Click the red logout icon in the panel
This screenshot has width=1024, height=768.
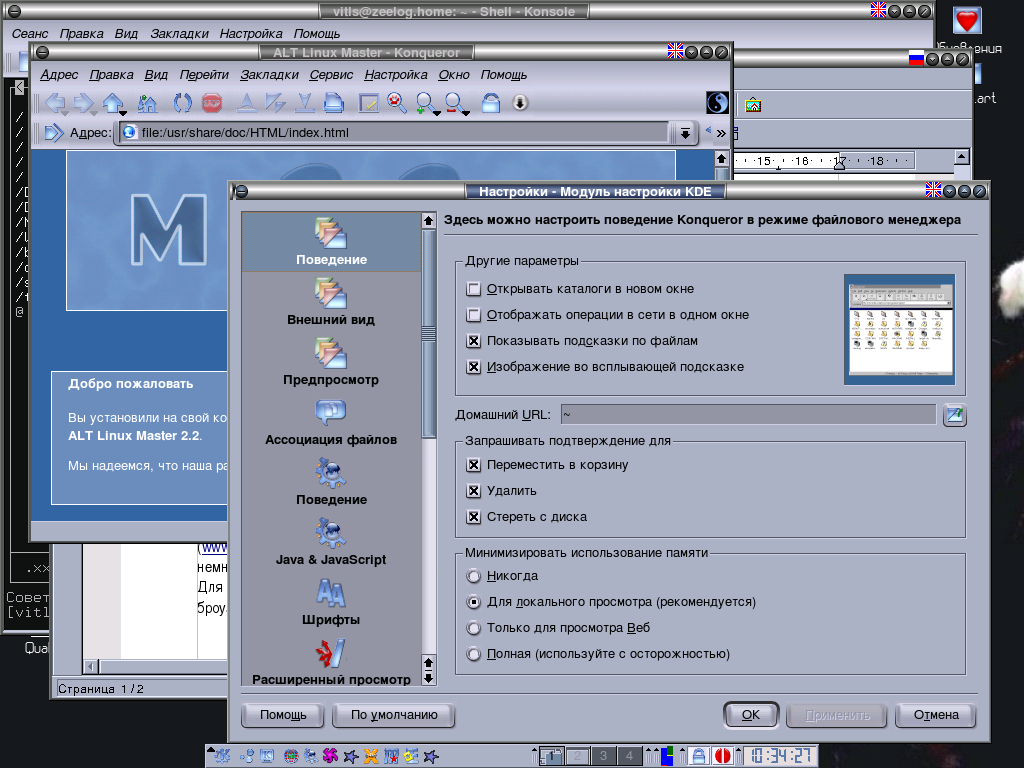[722, 756]
